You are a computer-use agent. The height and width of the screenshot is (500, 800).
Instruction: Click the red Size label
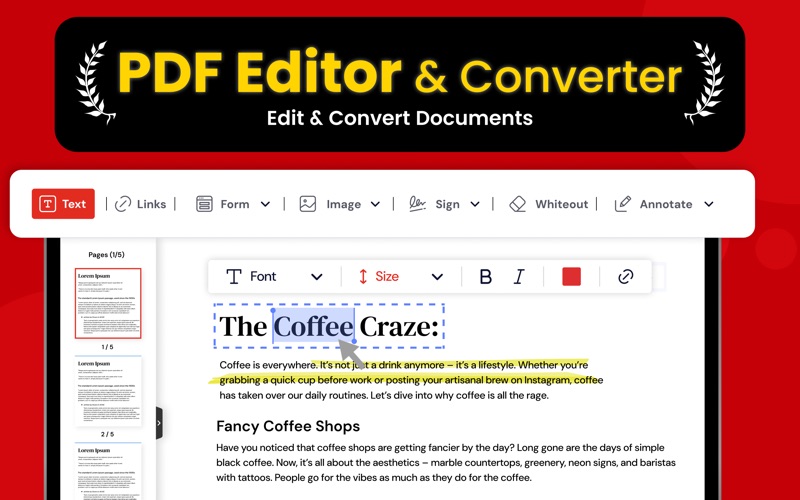[387, 277]
